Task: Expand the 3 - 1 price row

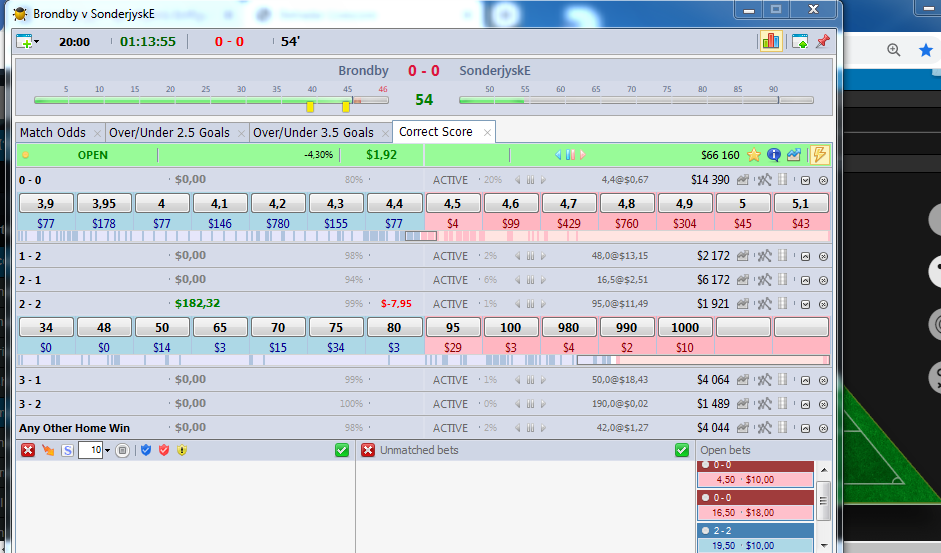Action: tap(805, 380)
